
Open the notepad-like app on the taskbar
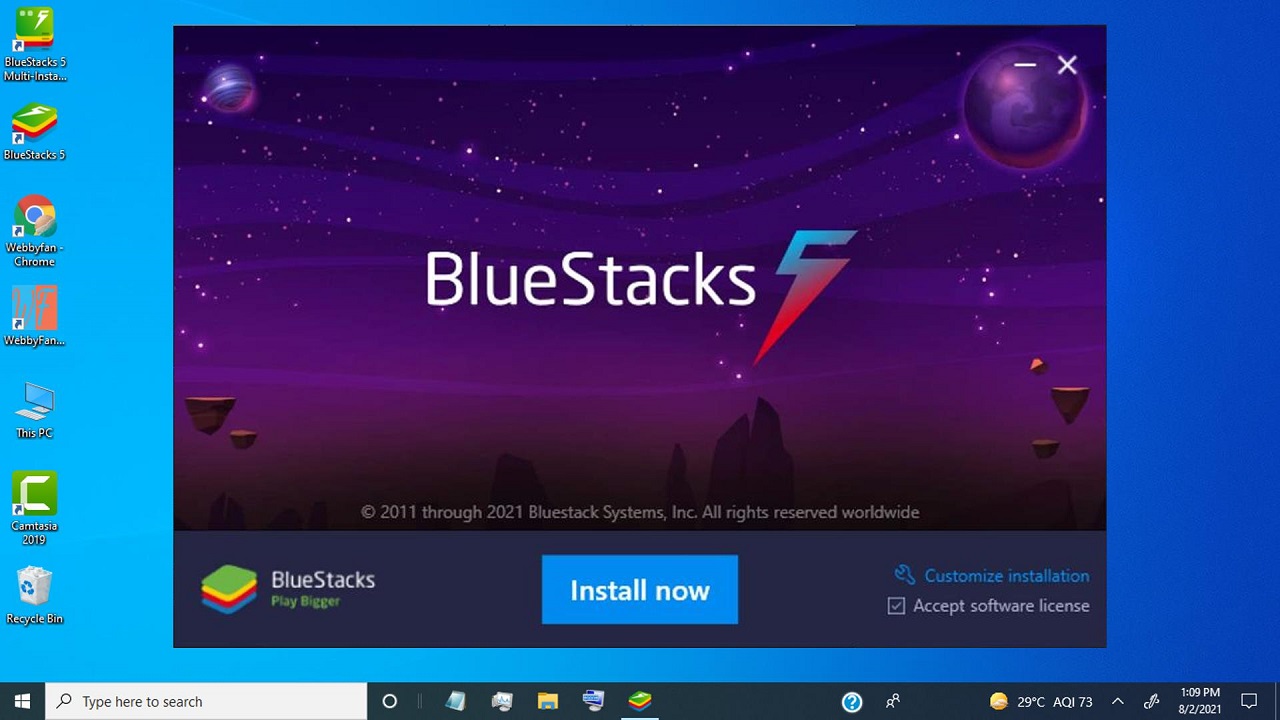(456, 701)
